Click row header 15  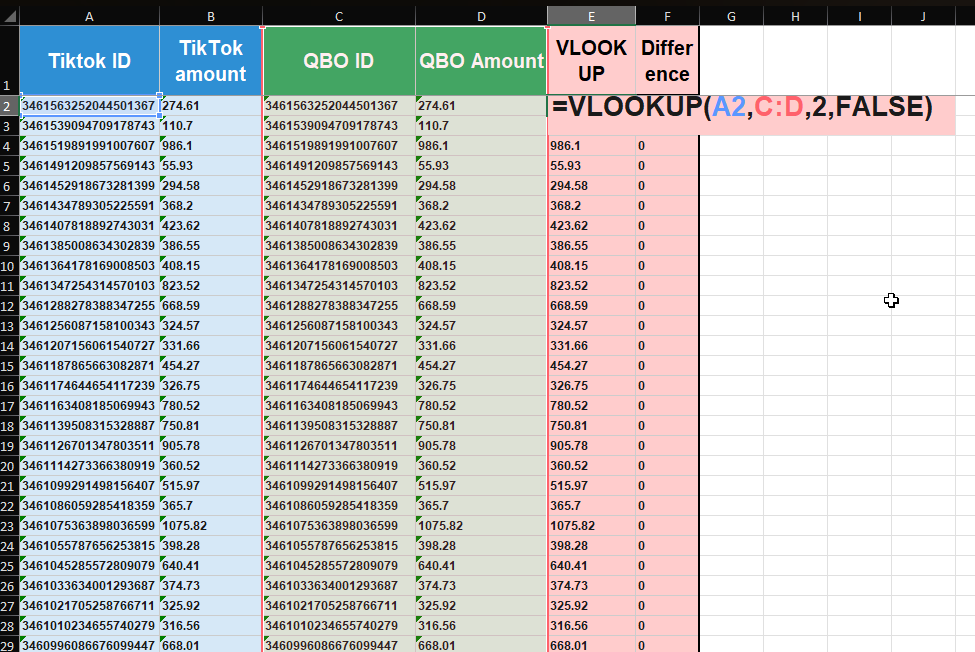pos(8,366)
